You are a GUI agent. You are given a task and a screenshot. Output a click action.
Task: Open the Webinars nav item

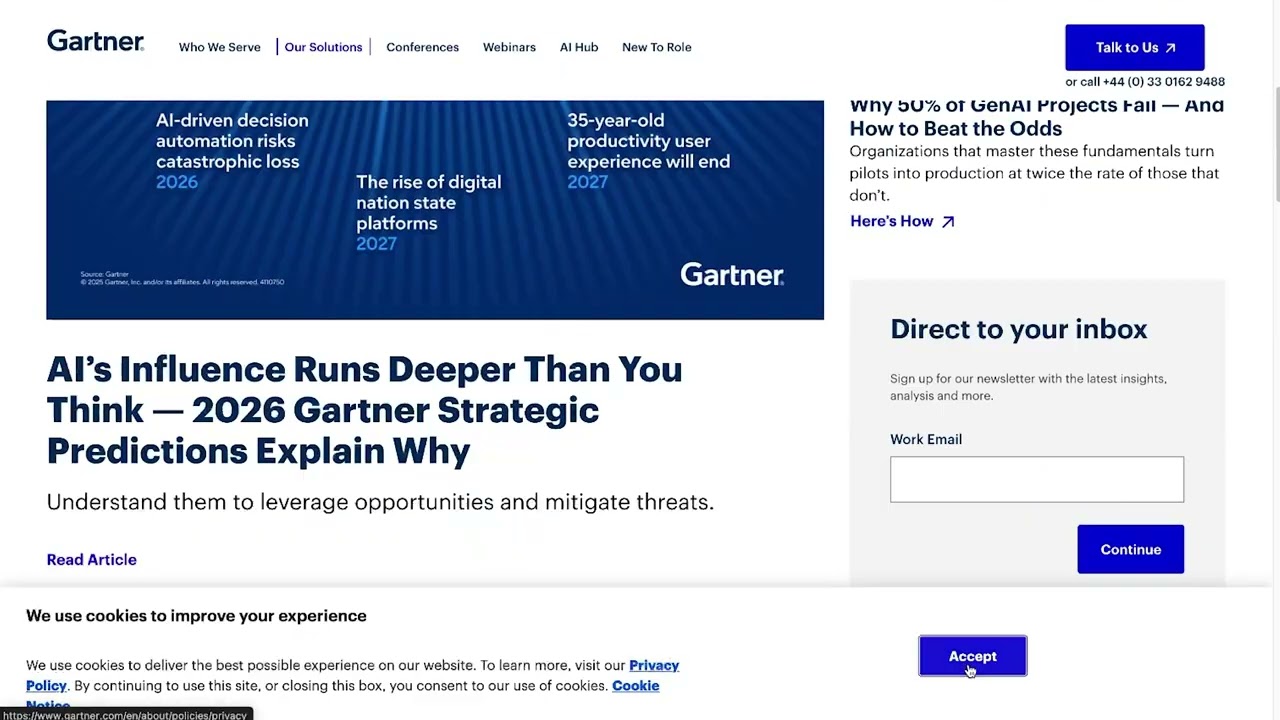point(509,47)
